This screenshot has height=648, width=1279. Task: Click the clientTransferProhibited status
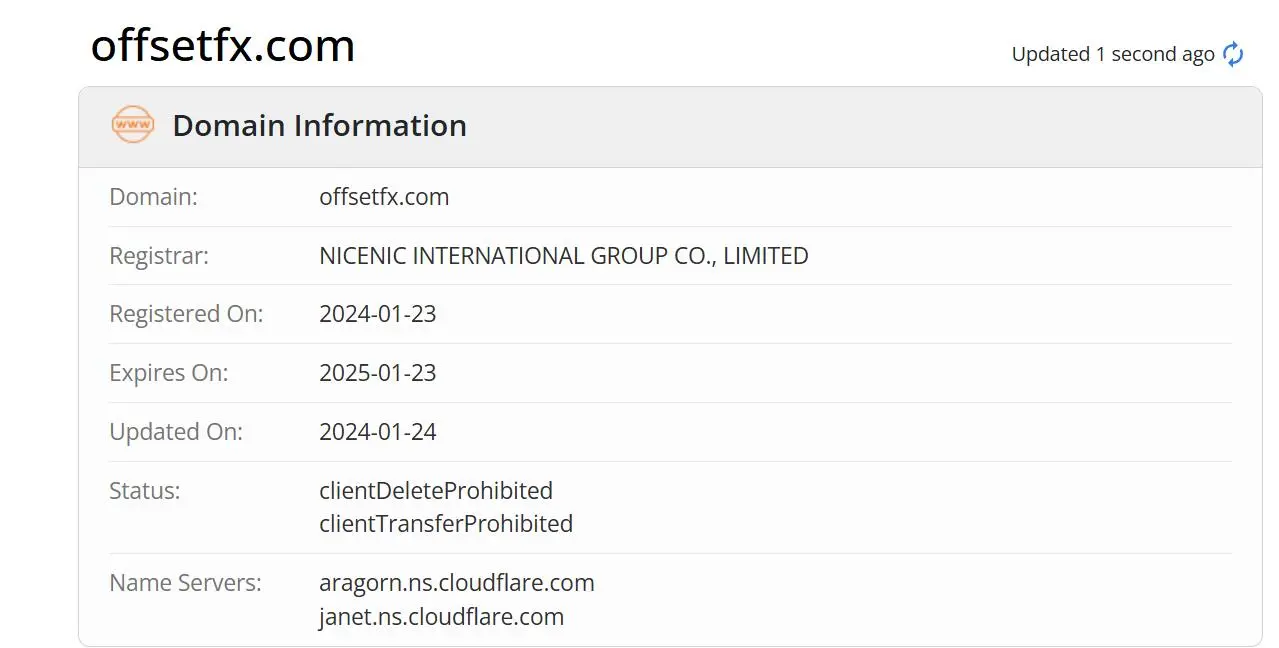tap(446, 524)
